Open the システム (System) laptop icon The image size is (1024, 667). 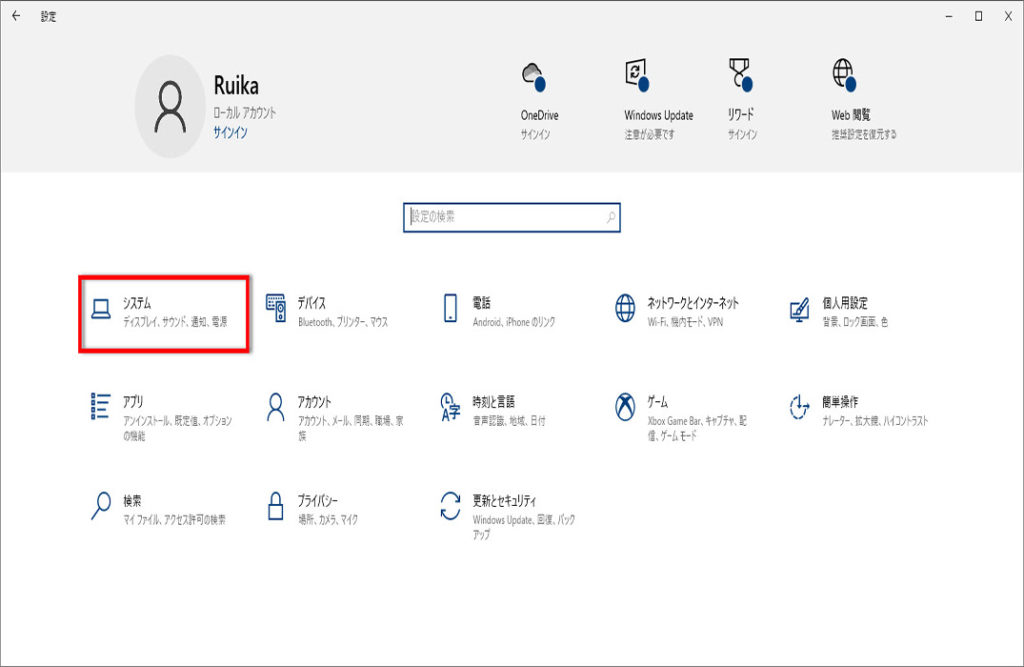100,310
